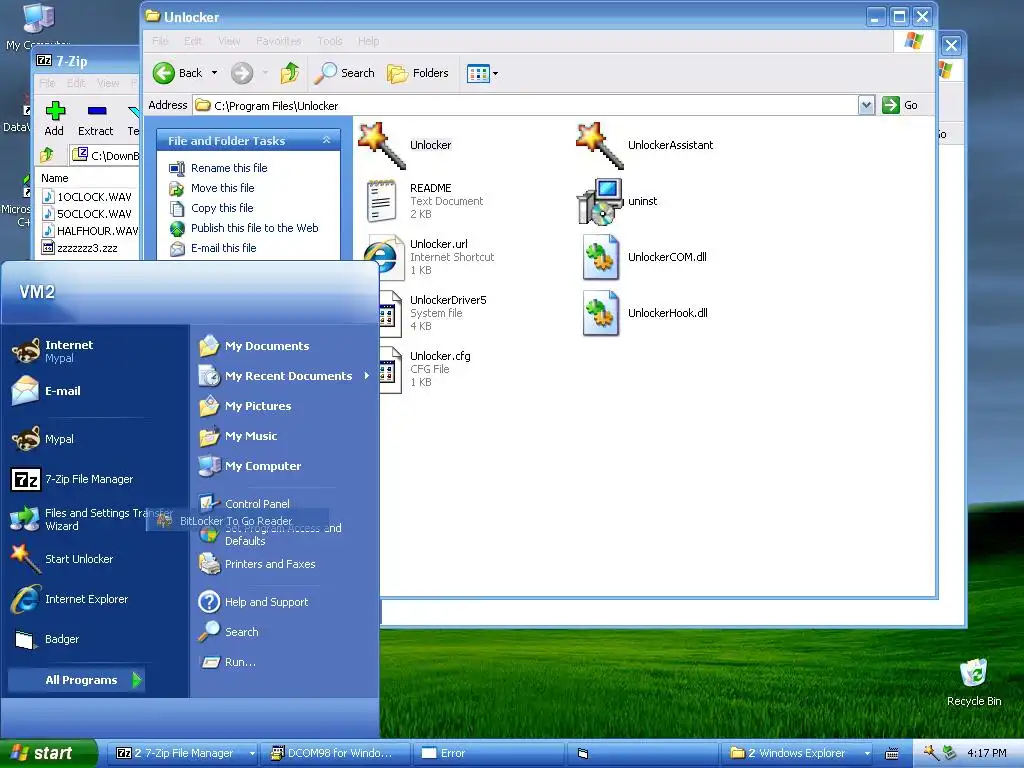This screenshot has width=1024, height=768.
Task: Select Unlocker.cfg file
Action: tap(424, 369)
